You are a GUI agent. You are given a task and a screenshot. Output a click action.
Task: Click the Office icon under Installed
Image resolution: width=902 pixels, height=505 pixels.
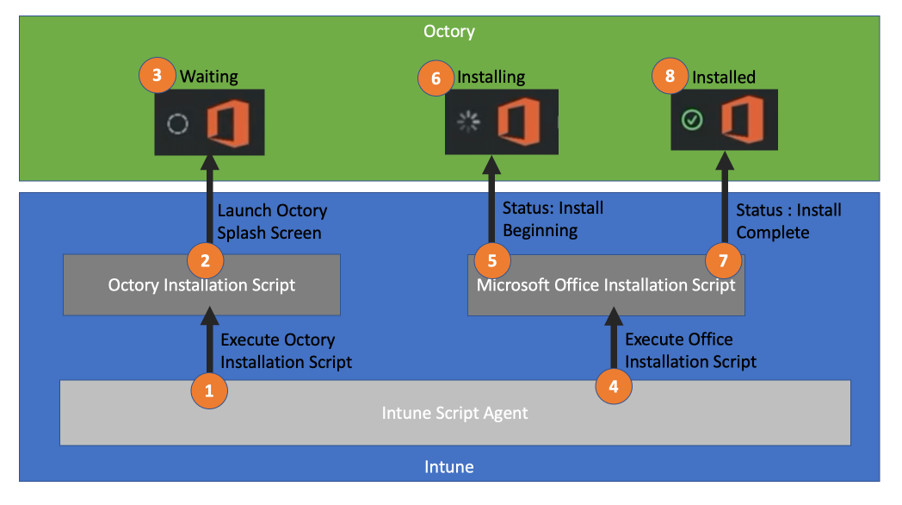coord(743,120)
